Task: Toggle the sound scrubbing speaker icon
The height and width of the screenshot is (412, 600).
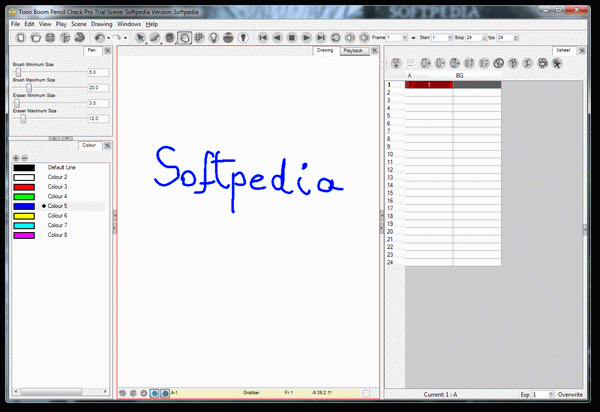Action: [x=364, y=37]
